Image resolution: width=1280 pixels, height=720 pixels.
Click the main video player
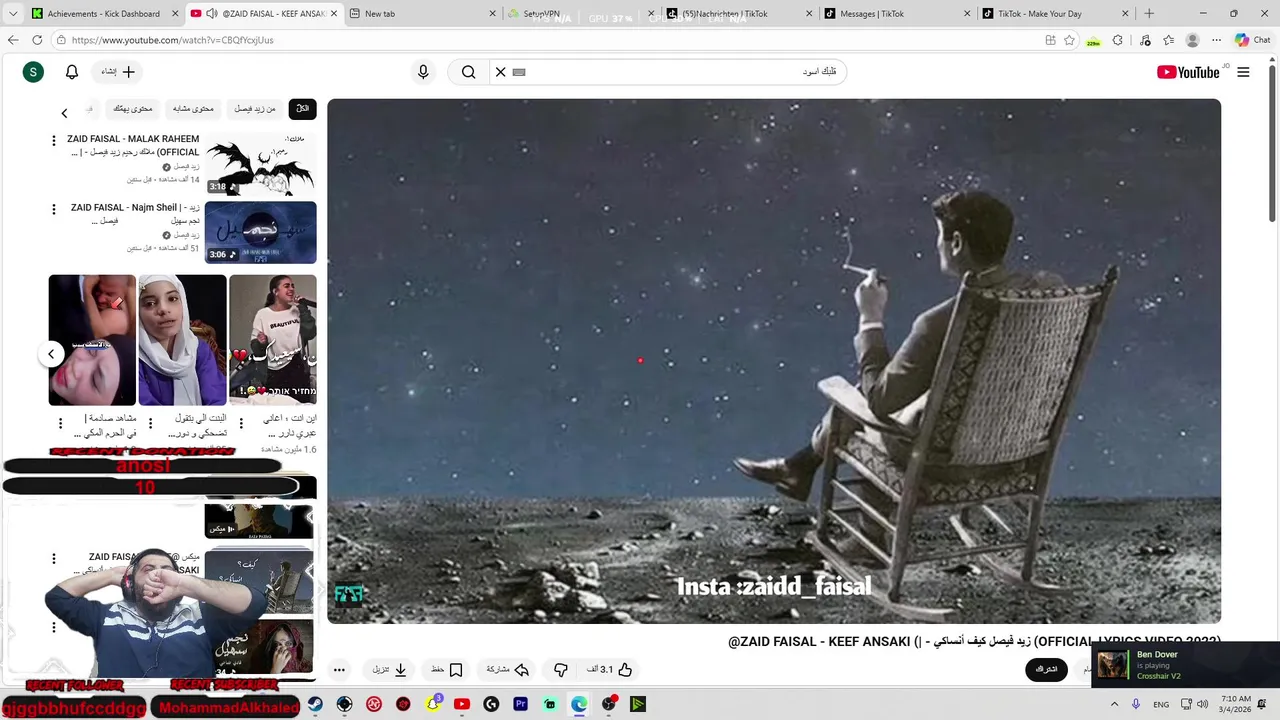(774, 361)
